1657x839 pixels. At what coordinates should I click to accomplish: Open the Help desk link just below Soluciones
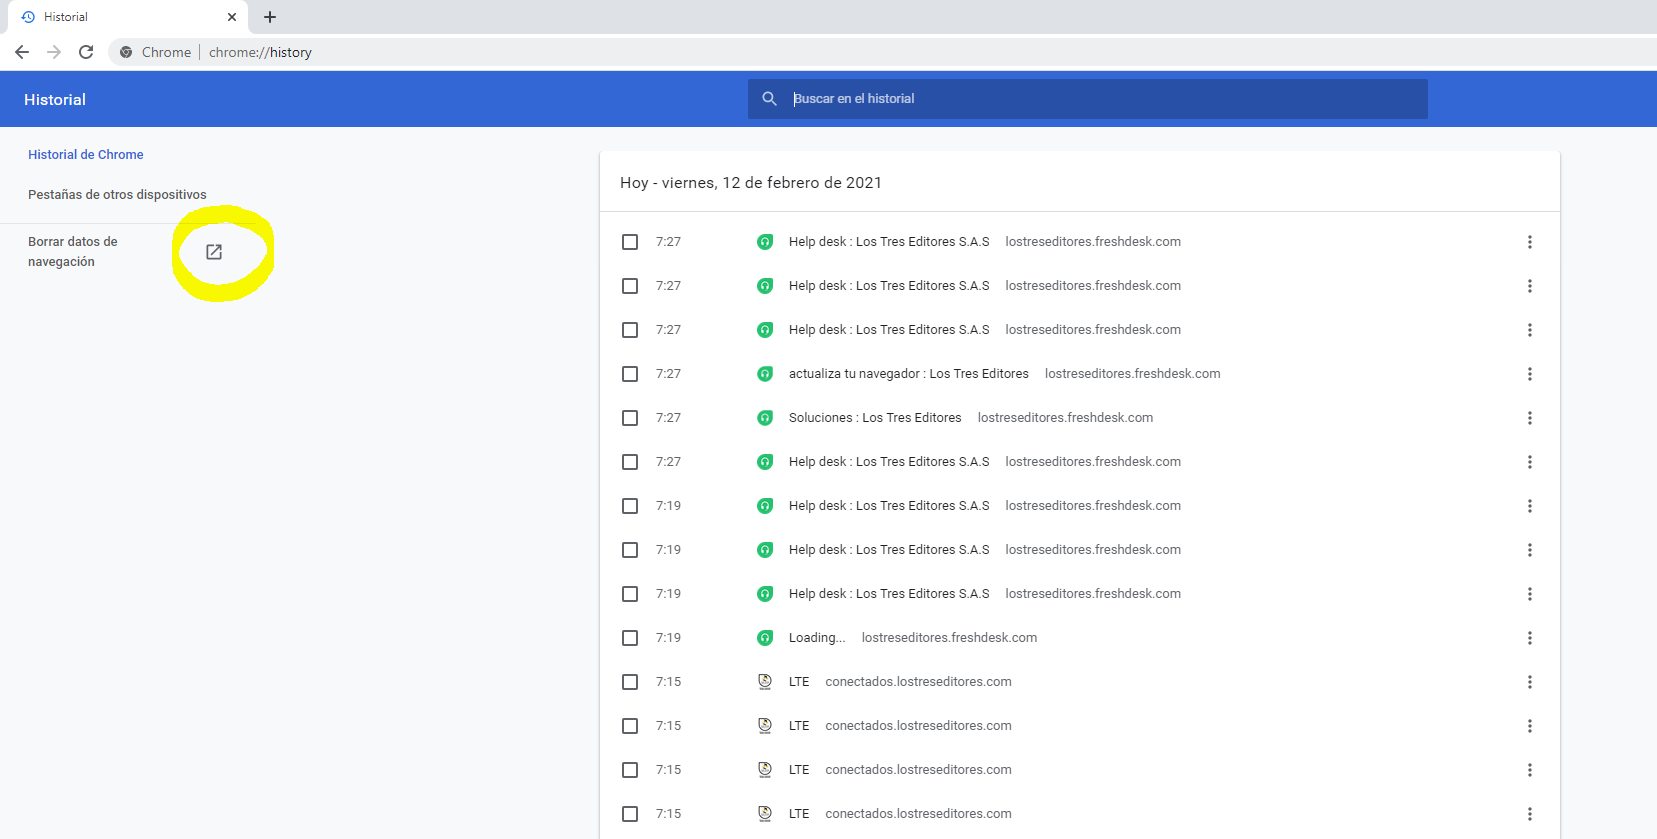[889, 462]
